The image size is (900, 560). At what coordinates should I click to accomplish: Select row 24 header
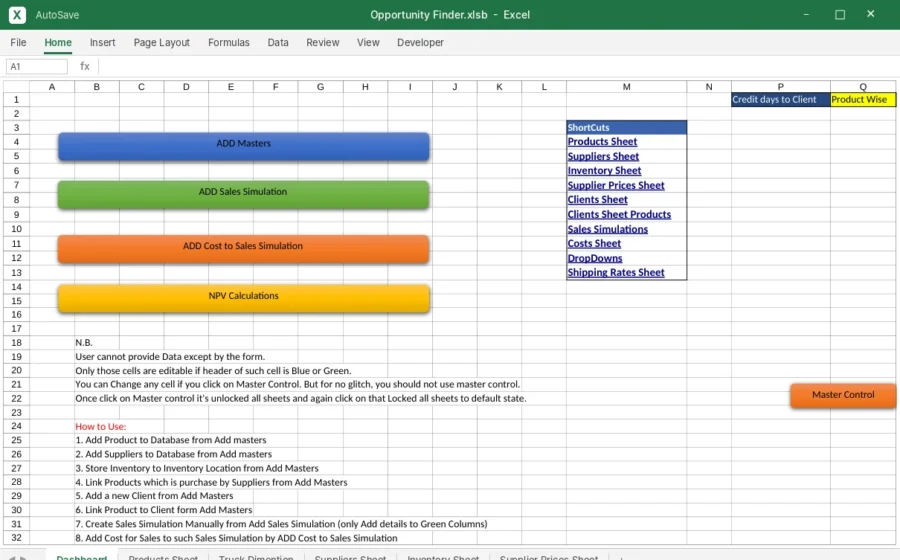(x=16, y=426)
